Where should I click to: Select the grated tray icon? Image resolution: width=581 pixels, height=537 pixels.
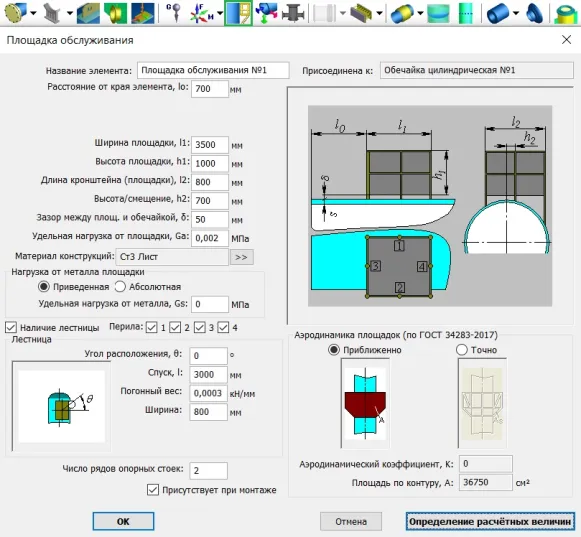[361, 13]
